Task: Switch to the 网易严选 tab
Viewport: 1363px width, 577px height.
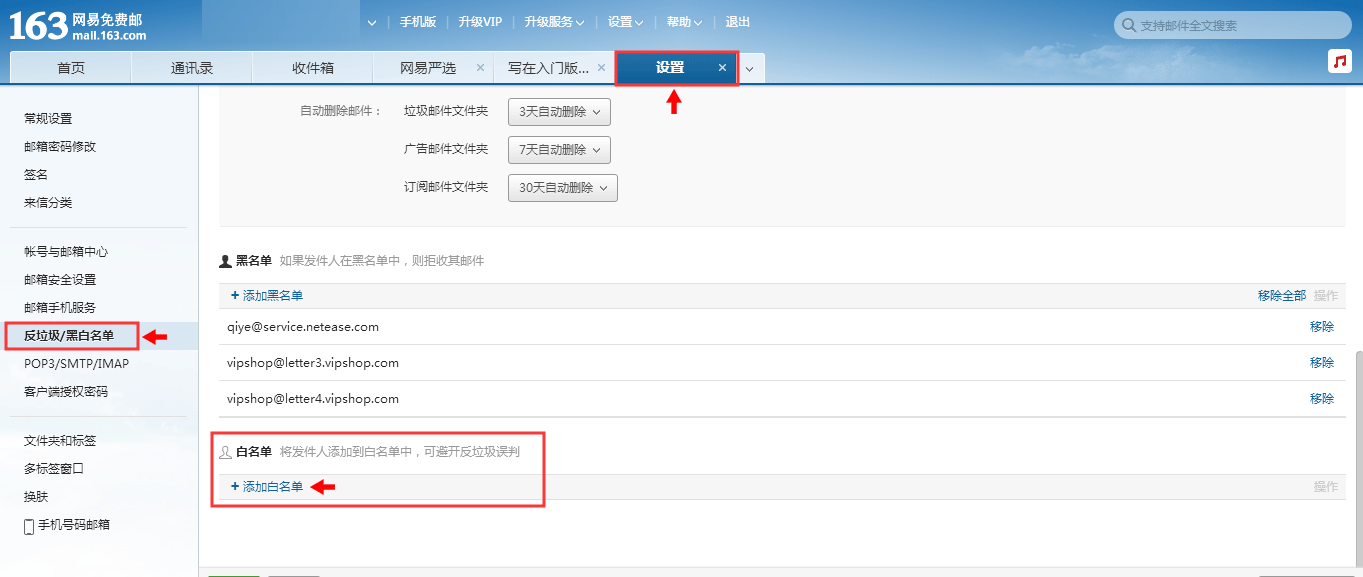Action: [428, 68]
